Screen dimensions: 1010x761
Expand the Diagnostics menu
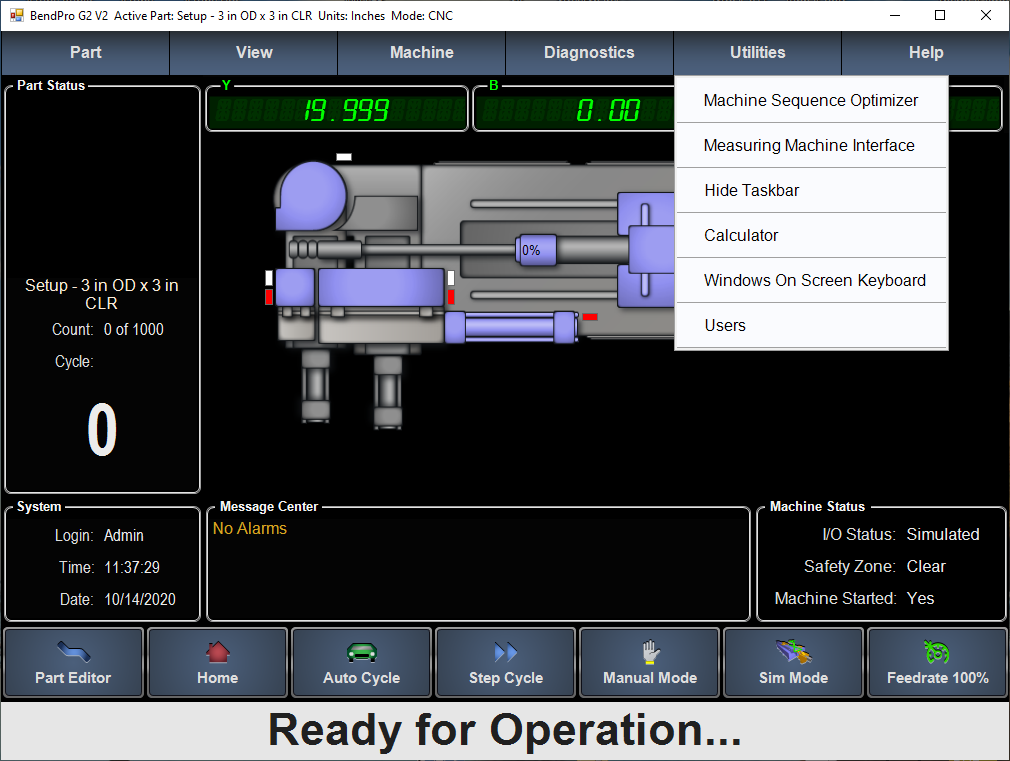click(589, 53)
